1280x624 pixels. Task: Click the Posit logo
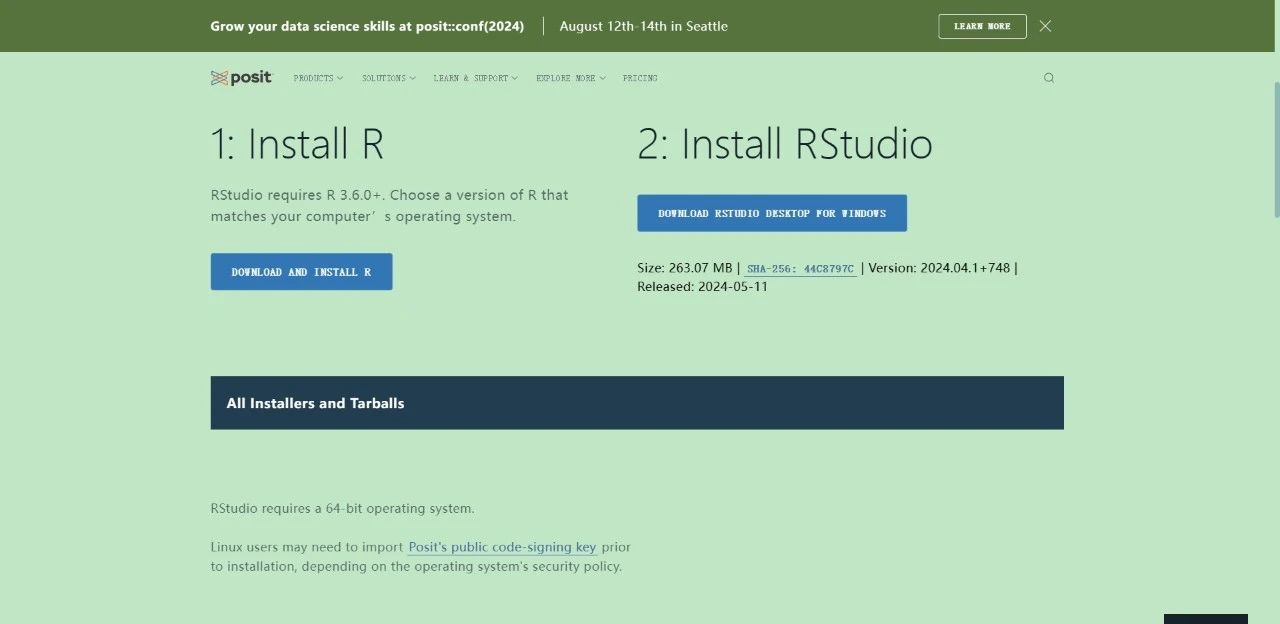(241, 78)
